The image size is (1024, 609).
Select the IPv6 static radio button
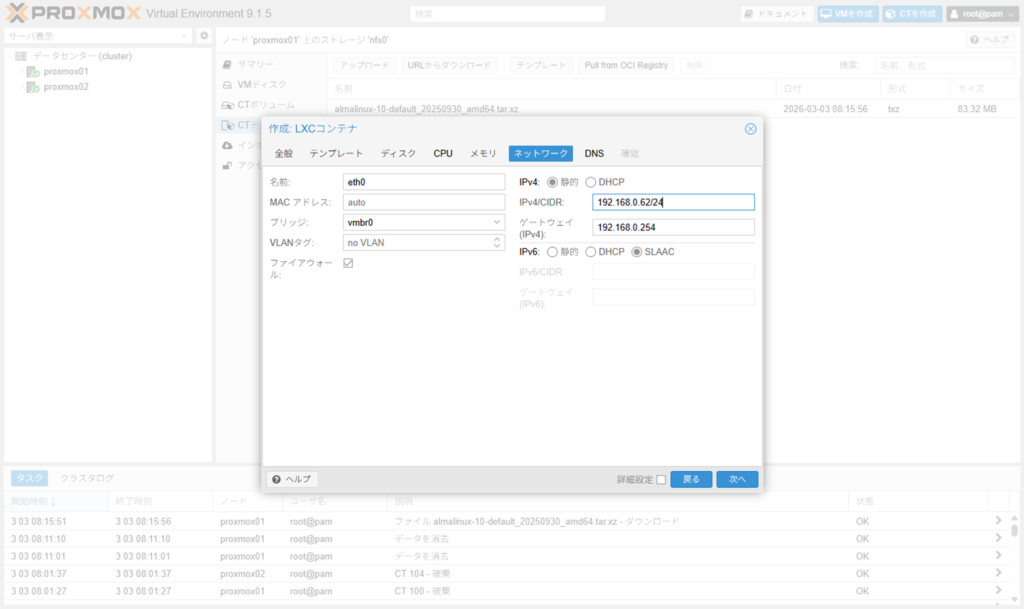(552, 252)
